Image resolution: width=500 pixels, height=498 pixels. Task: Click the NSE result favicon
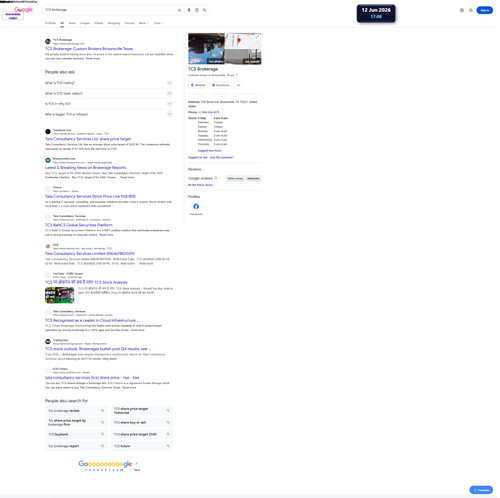click(x=48, y=246)
